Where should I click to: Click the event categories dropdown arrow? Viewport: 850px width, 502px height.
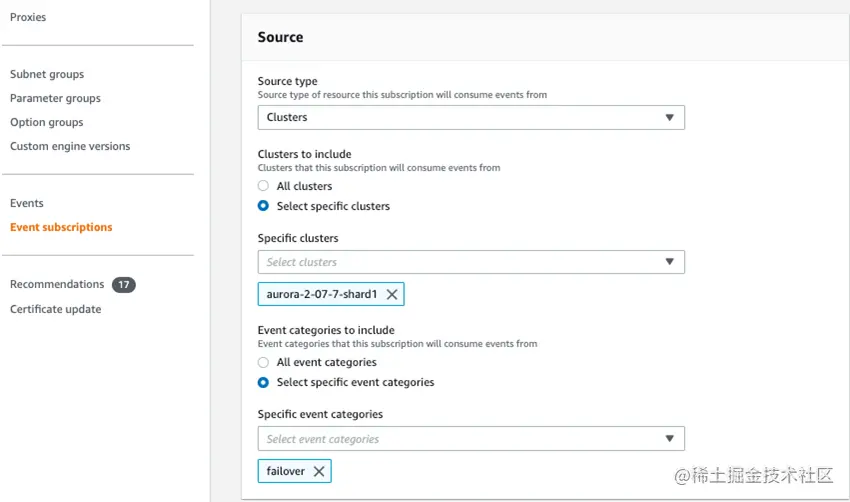coord(670,440)
